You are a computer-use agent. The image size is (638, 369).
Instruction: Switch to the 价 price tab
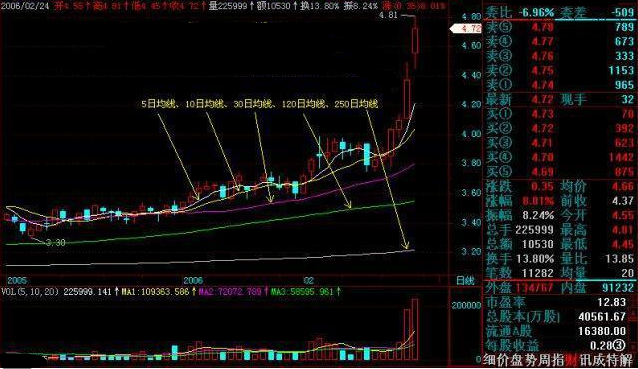pyautogui.click(x=503, y=360)
